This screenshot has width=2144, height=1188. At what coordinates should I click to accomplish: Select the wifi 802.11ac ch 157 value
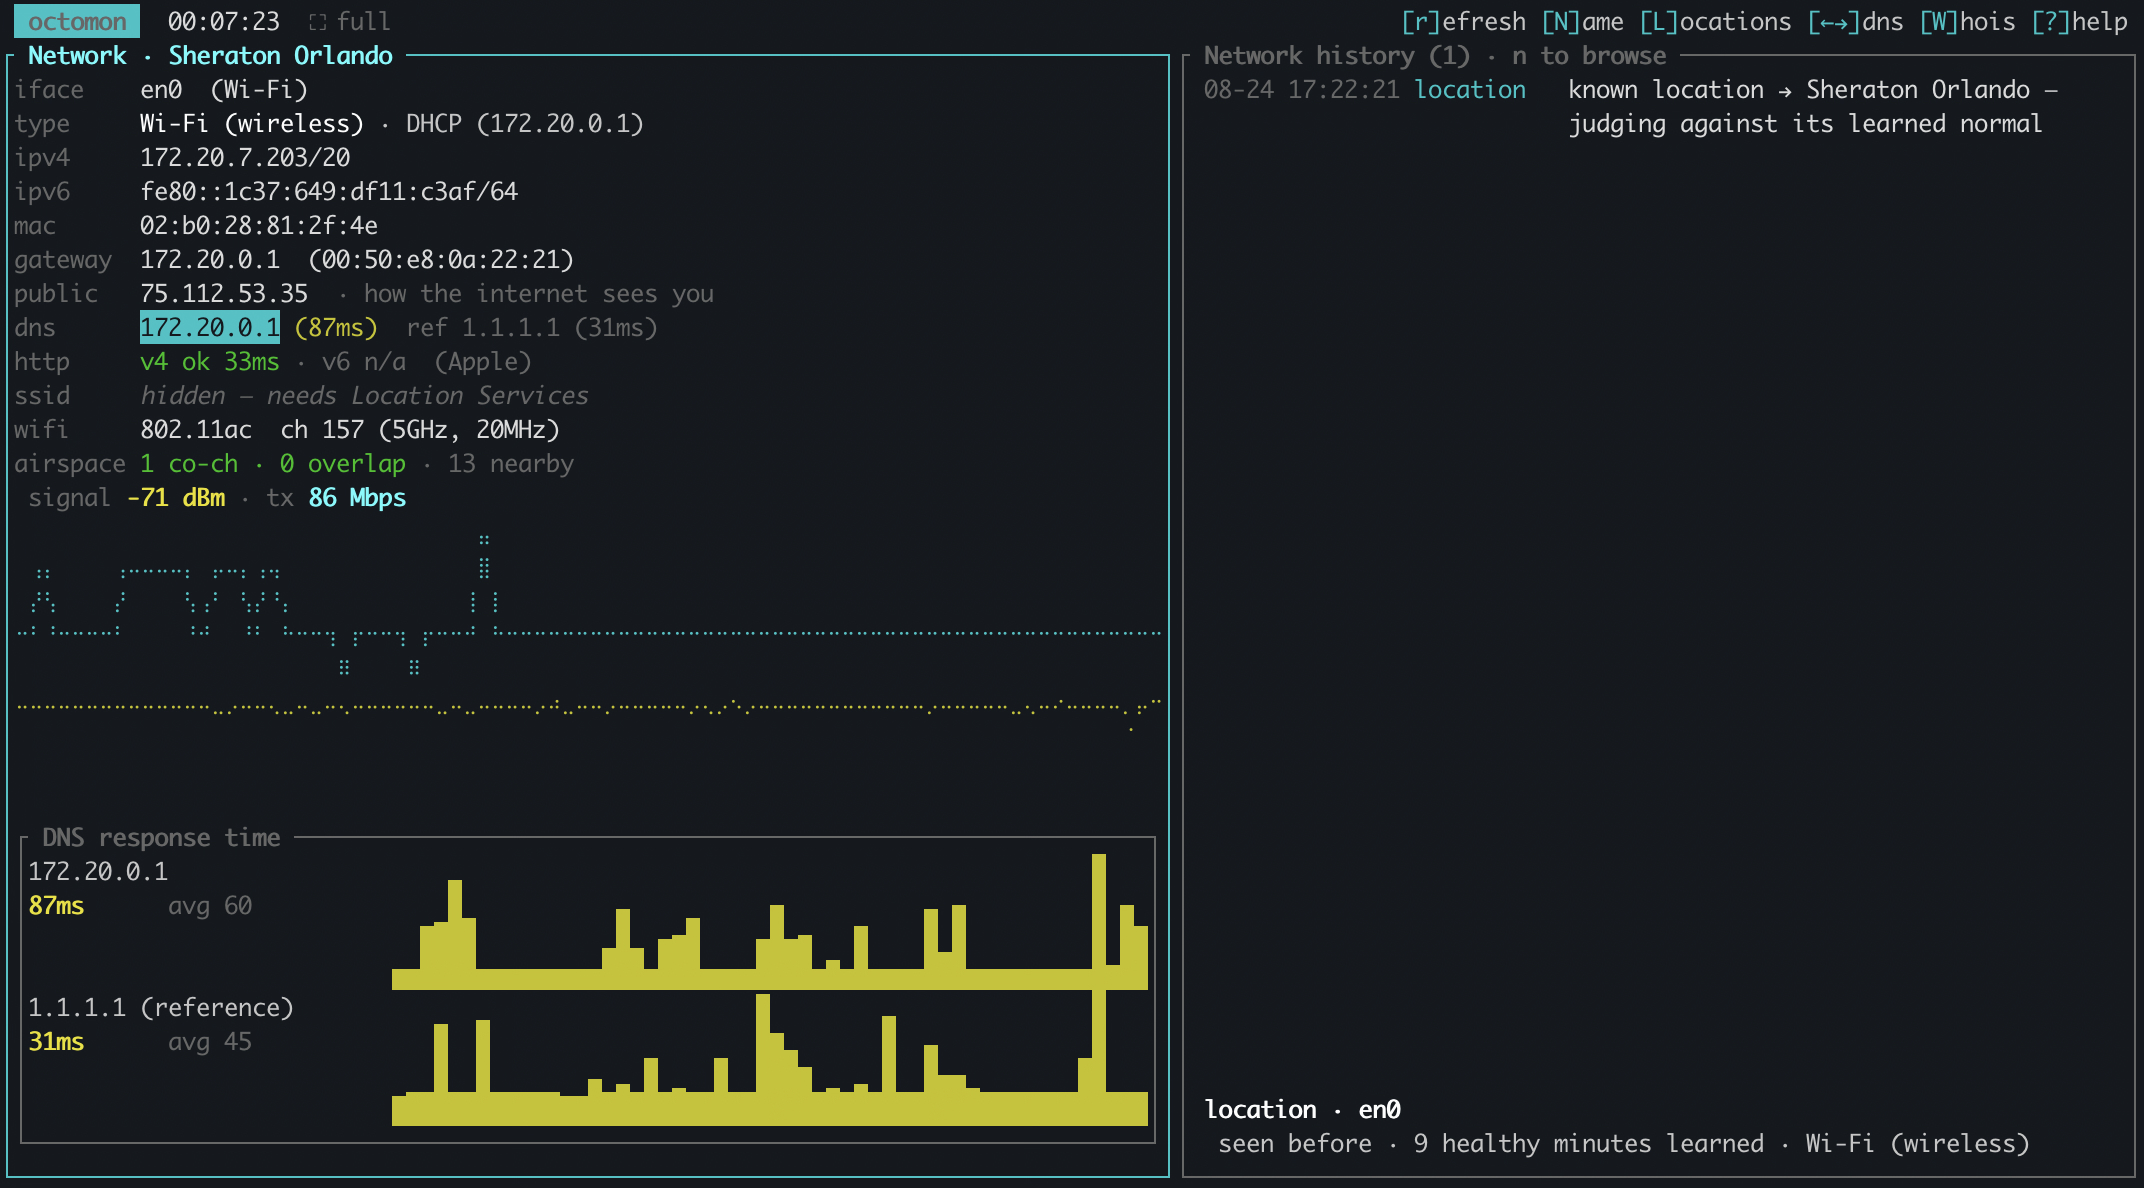[x=350, y=429]
